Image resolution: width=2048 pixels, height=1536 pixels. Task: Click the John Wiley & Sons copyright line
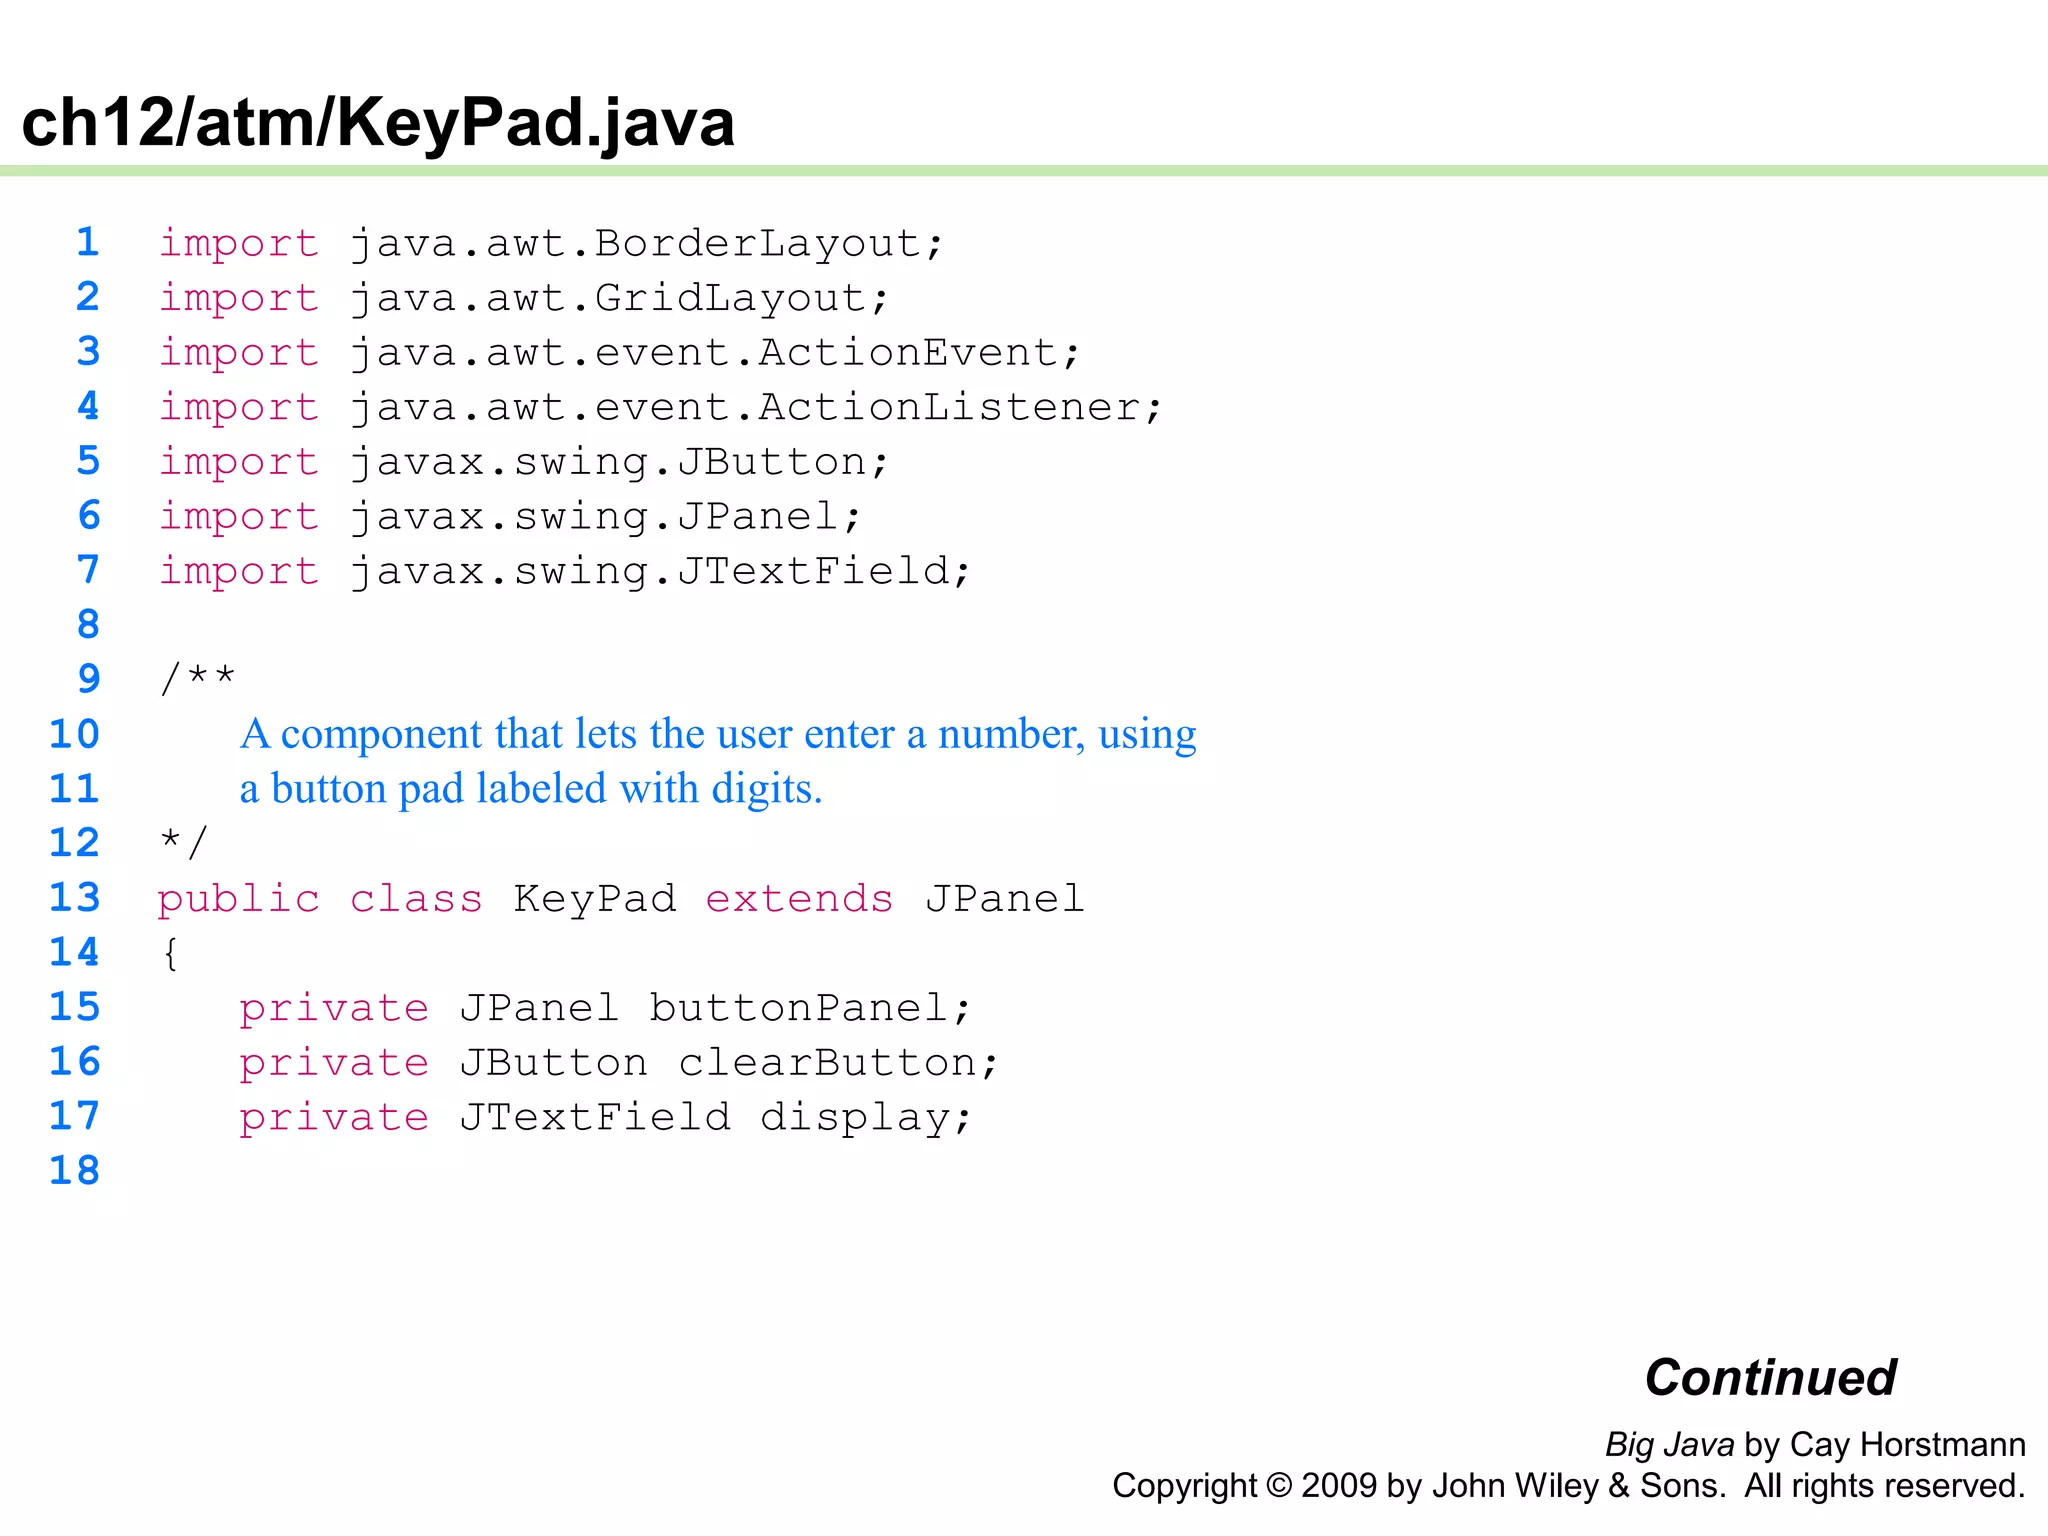coord(1569,1486)
